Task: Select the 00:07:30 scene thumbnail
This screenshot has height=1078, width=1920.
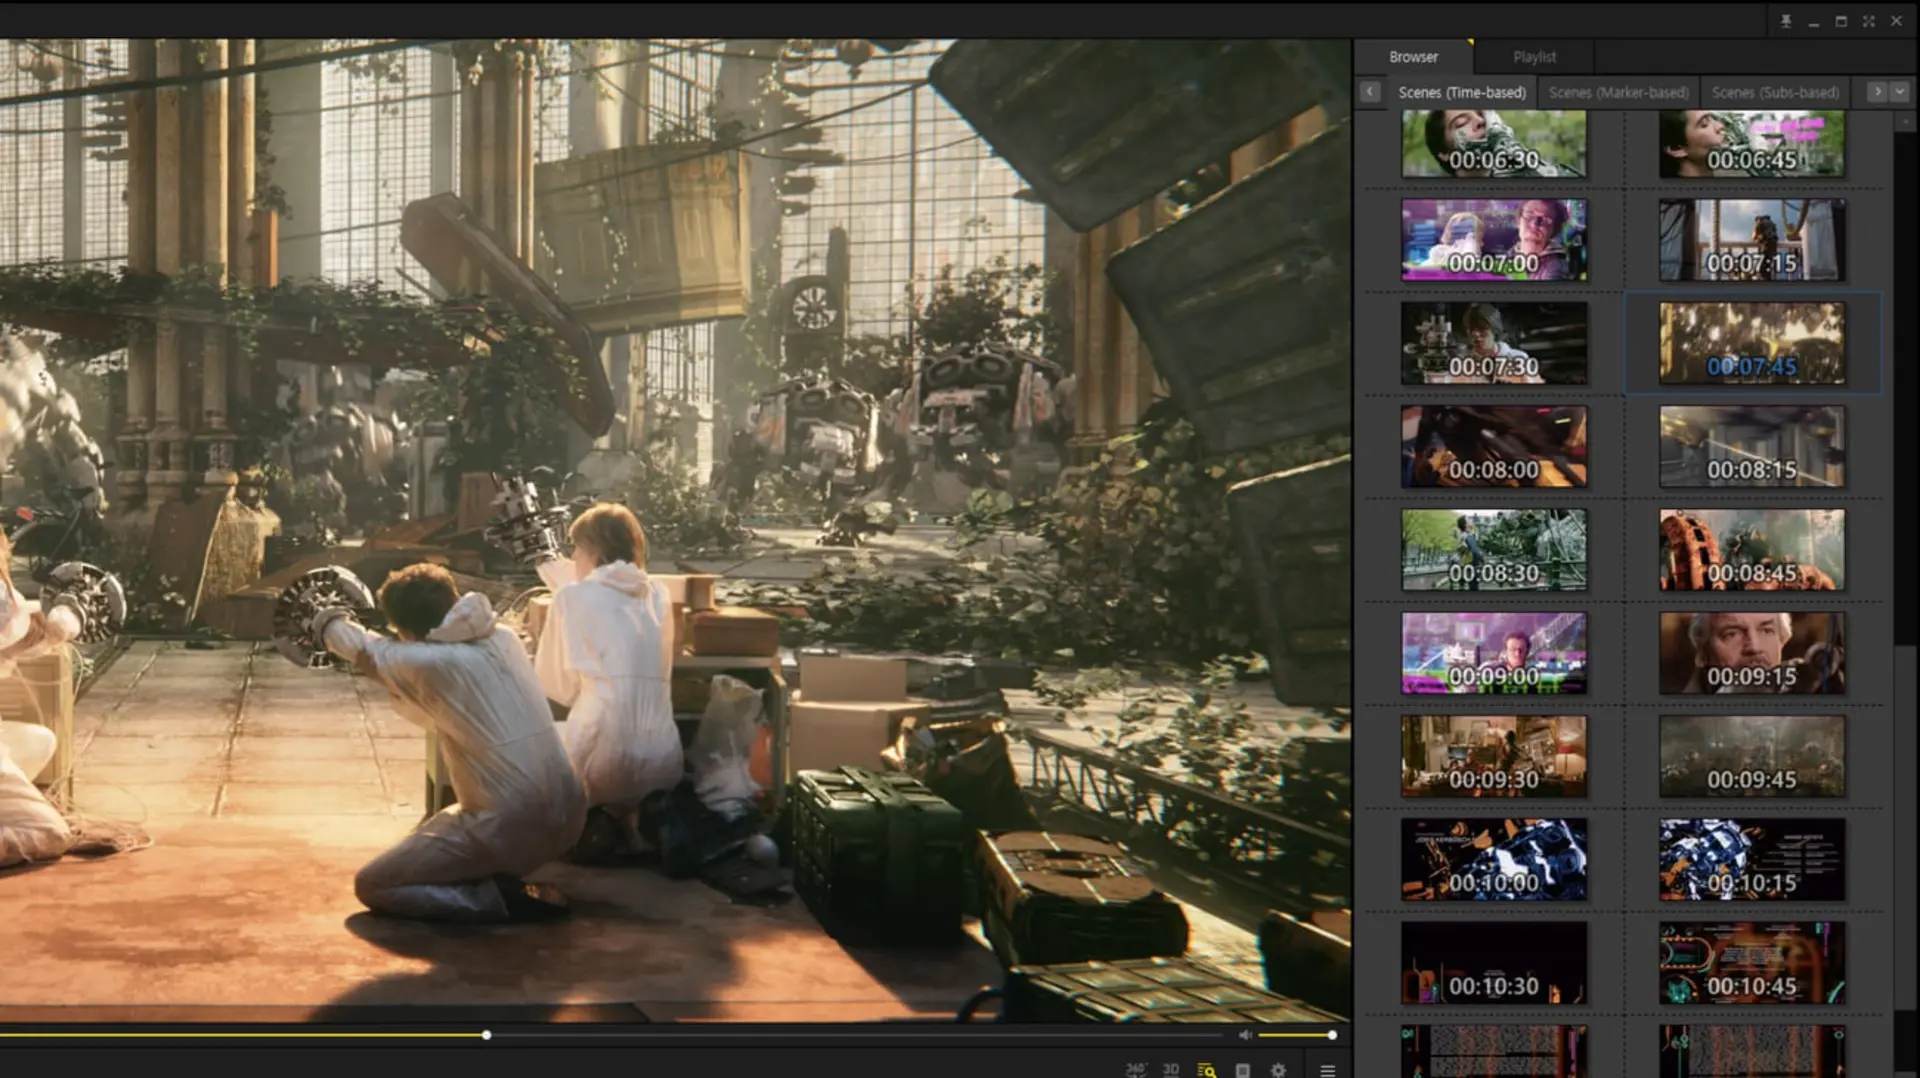Action: click(1494, 343)
